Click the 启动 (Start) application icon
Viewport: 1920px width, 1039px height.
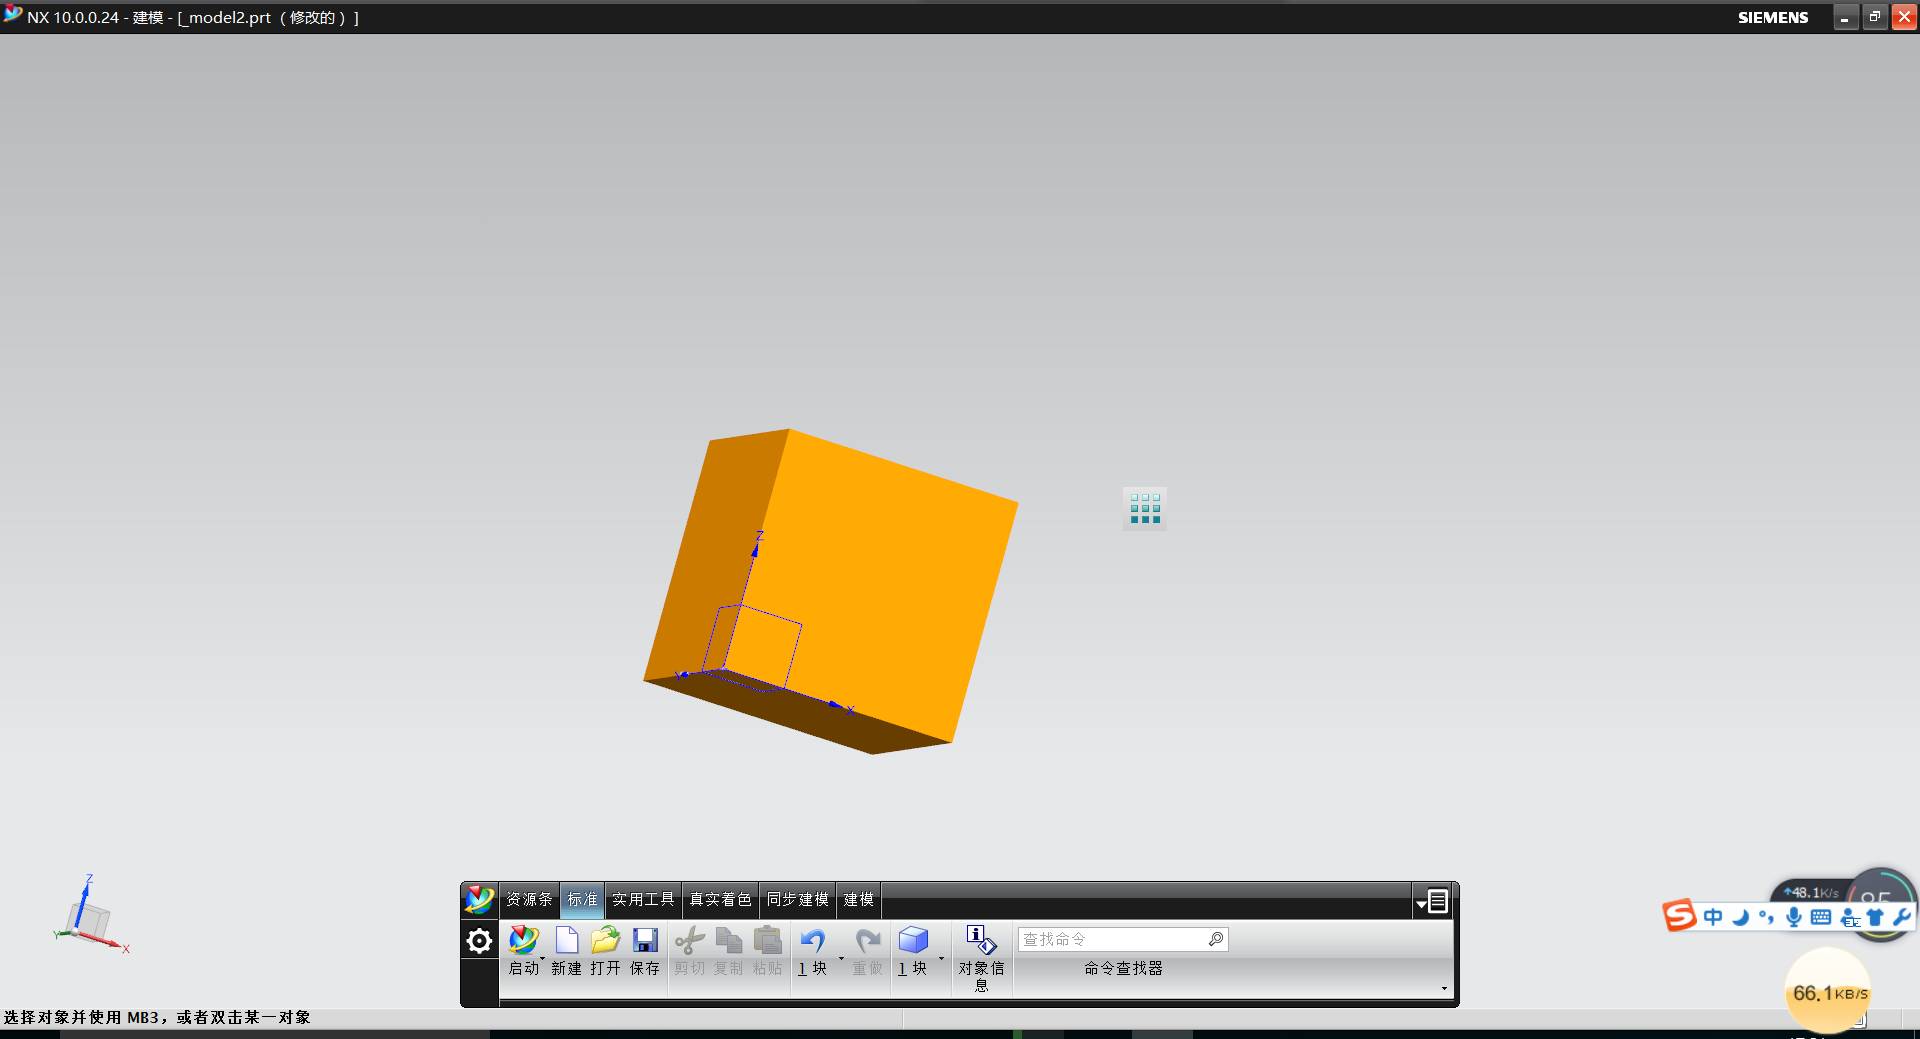pyautogui.click(x=523, y=940)
